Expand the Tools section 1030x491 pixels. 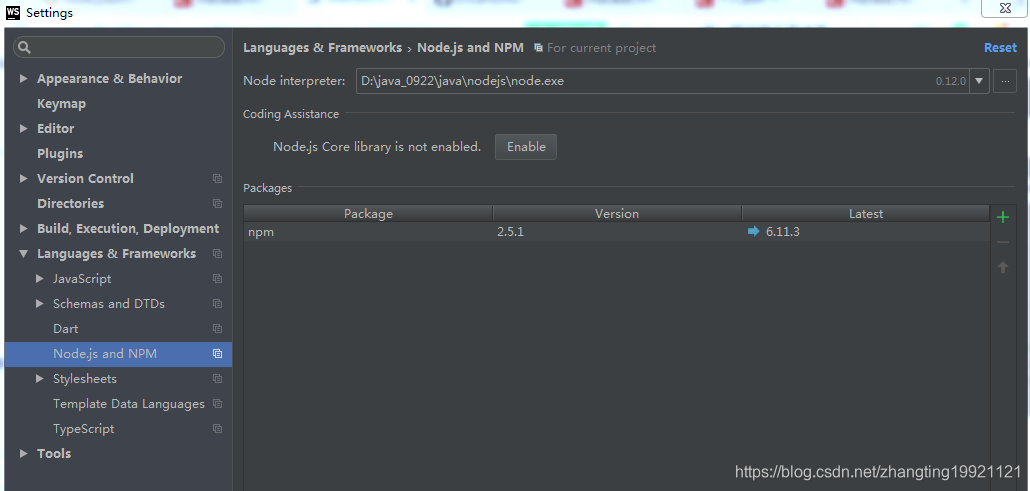click(x=24, y=454)
